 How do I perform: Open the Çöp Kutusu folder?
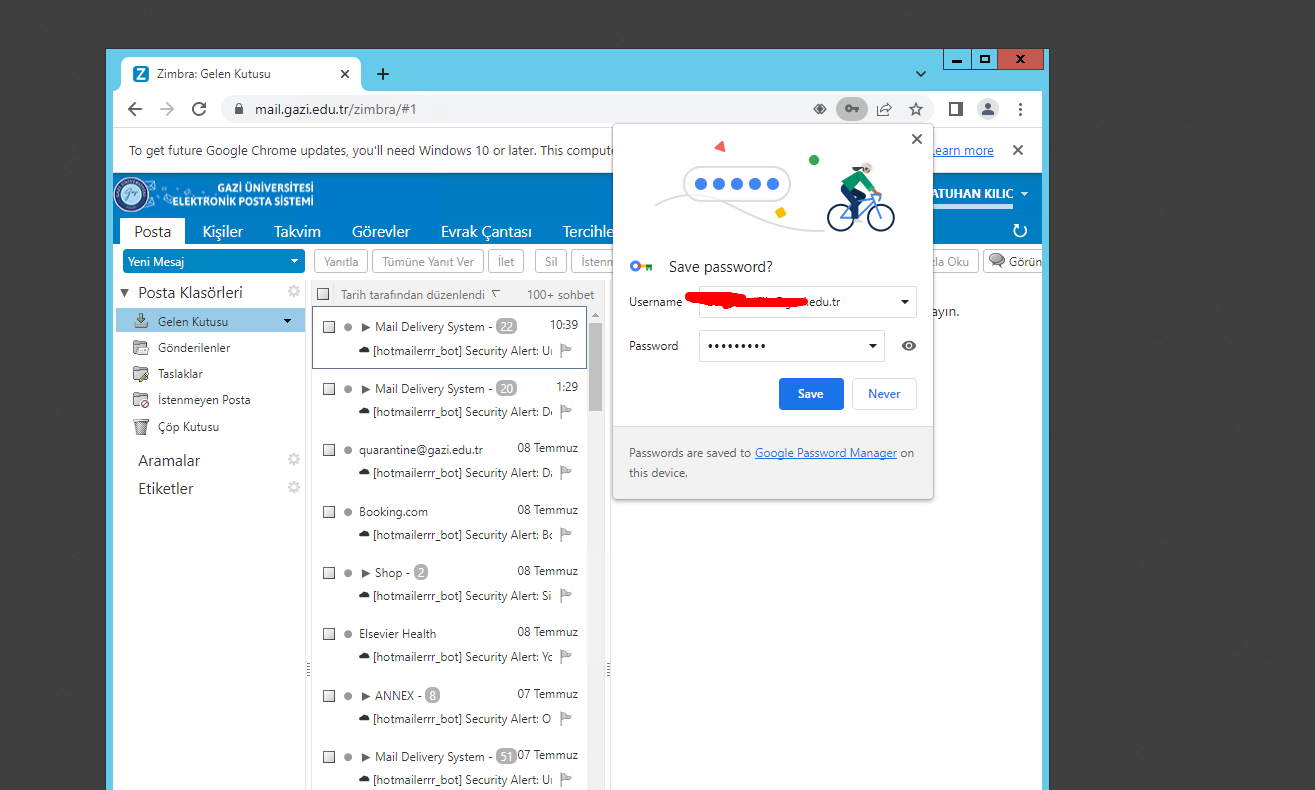188,427
